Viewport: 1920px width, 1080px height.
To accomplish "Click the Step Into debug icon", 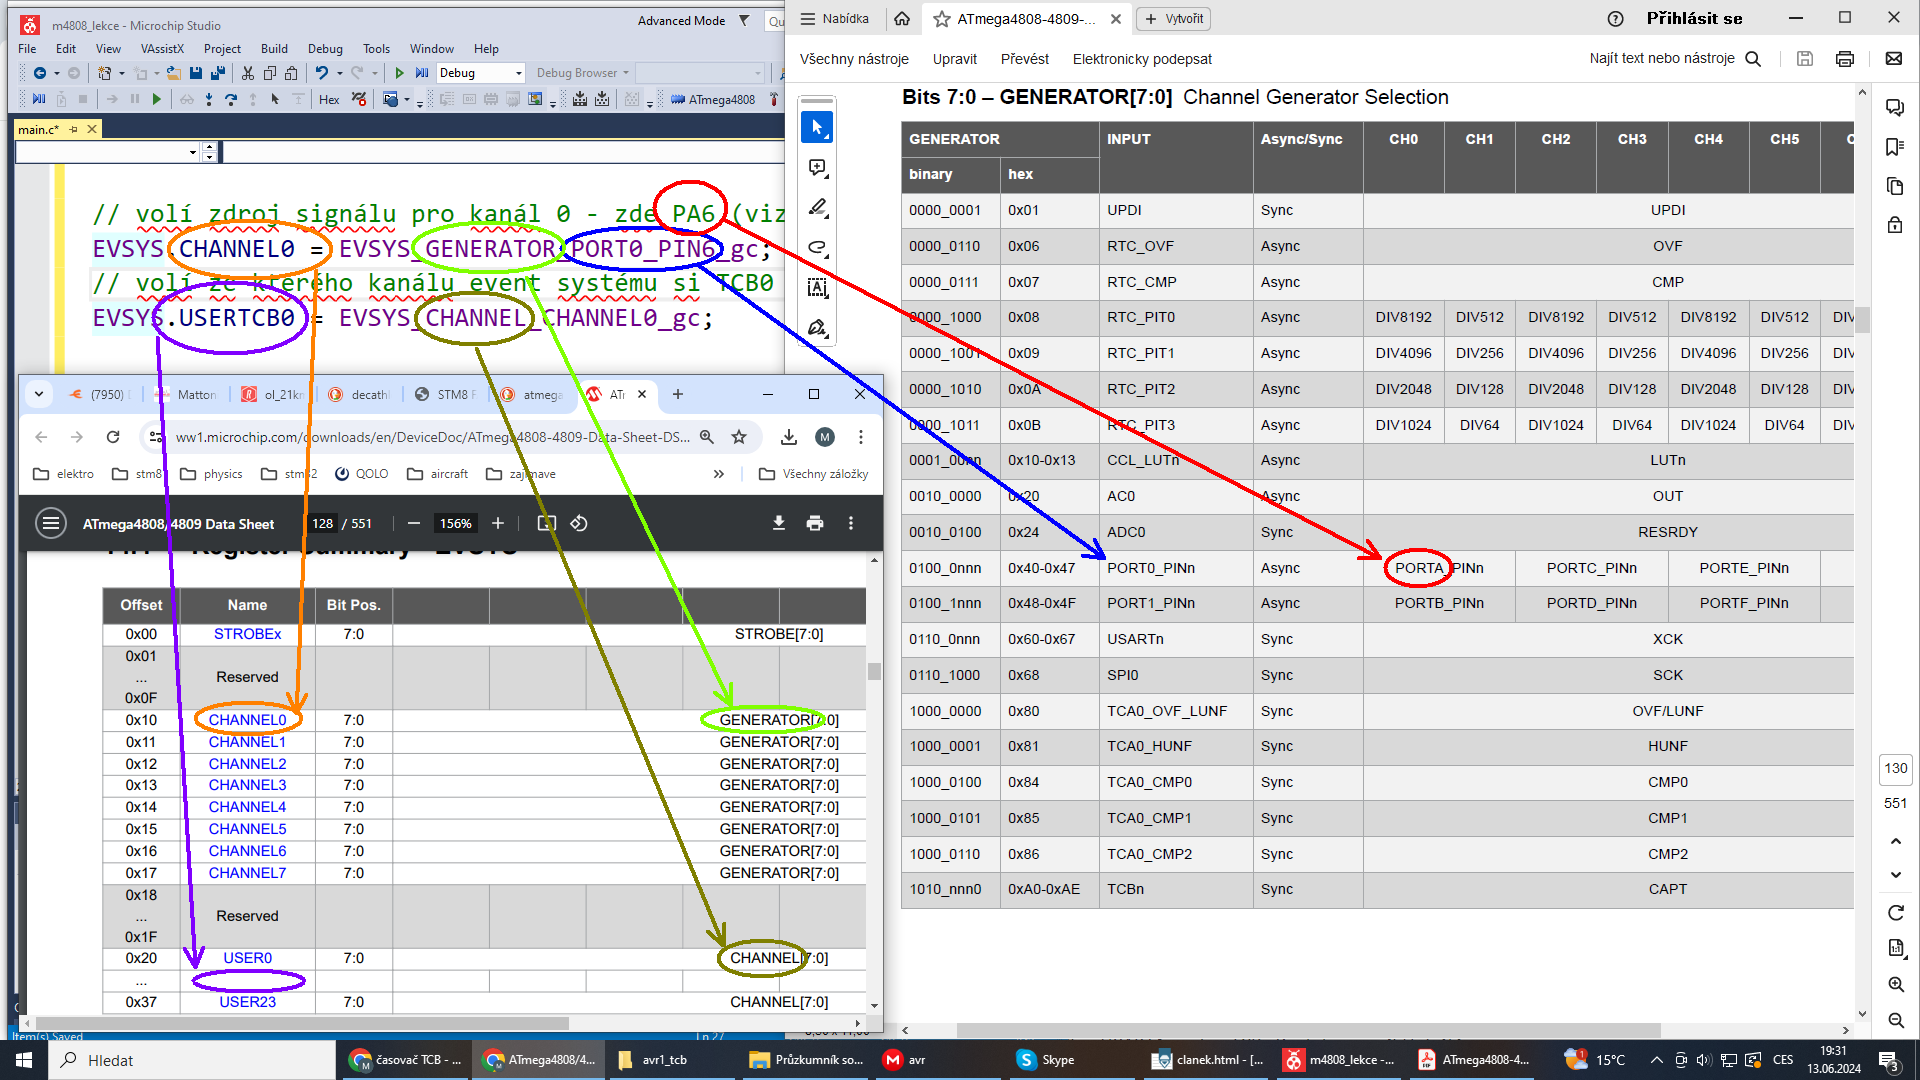I will point(208,99).
